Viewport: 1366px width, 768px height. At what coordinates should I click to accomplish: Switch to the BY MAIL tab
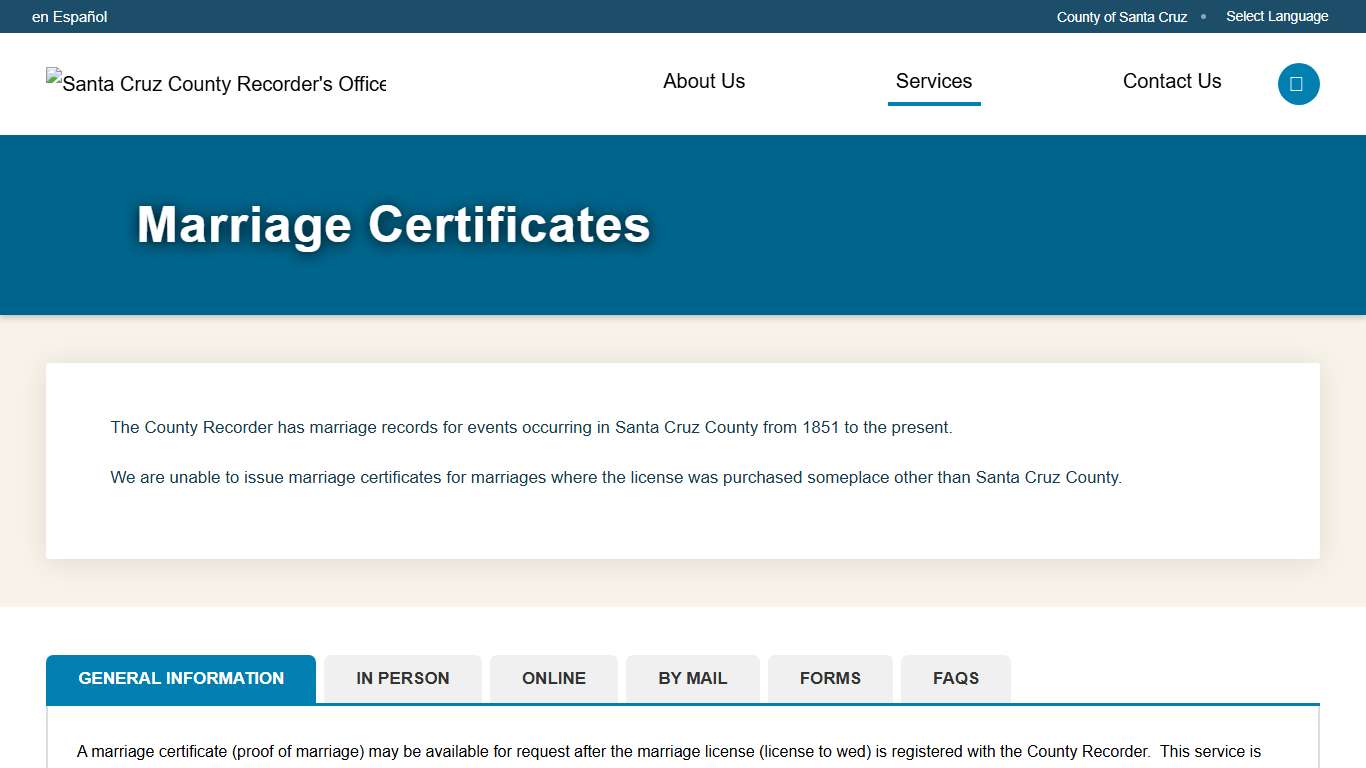(x=692, y=678)
